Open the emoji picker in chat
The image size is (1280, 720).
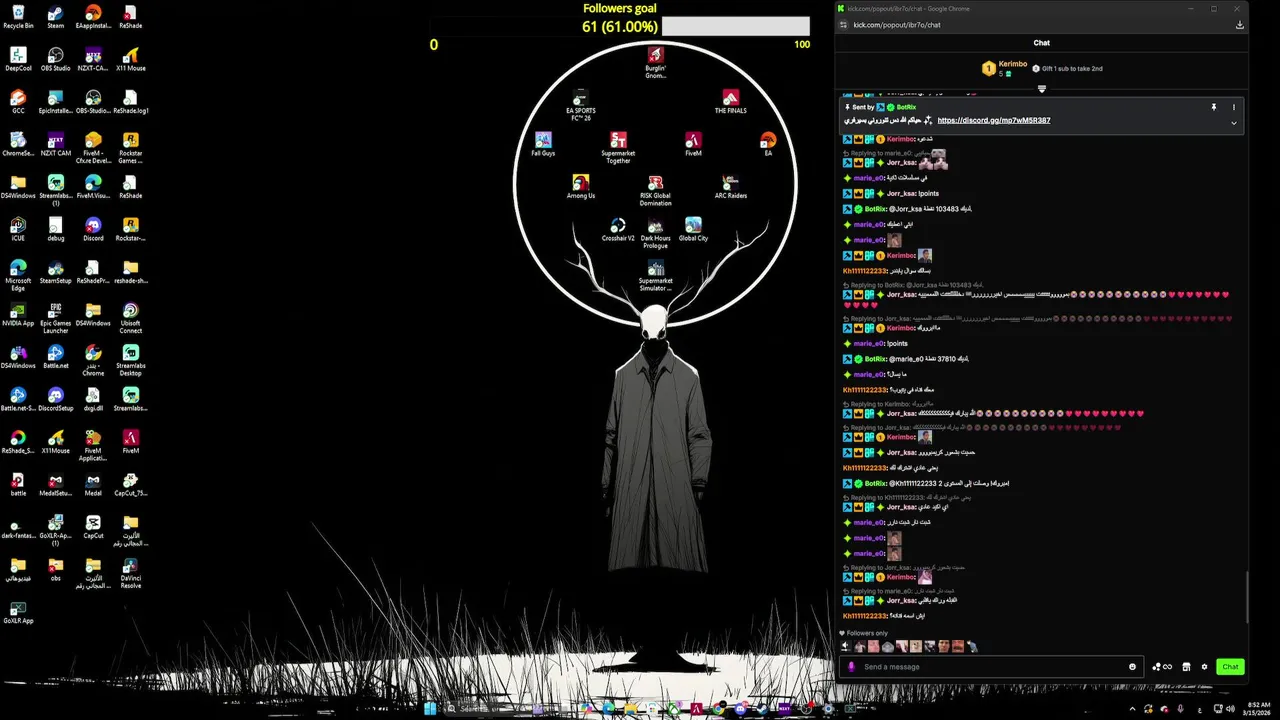pyautogui.click(x=1132, y=667)
